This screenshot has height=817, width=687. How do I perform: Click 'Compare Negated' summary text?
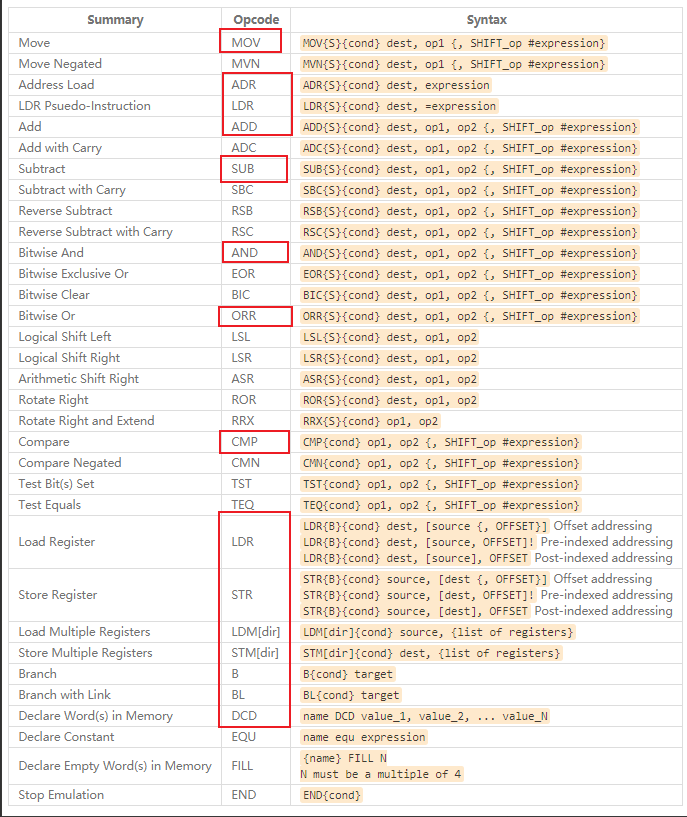click(70, 463)
